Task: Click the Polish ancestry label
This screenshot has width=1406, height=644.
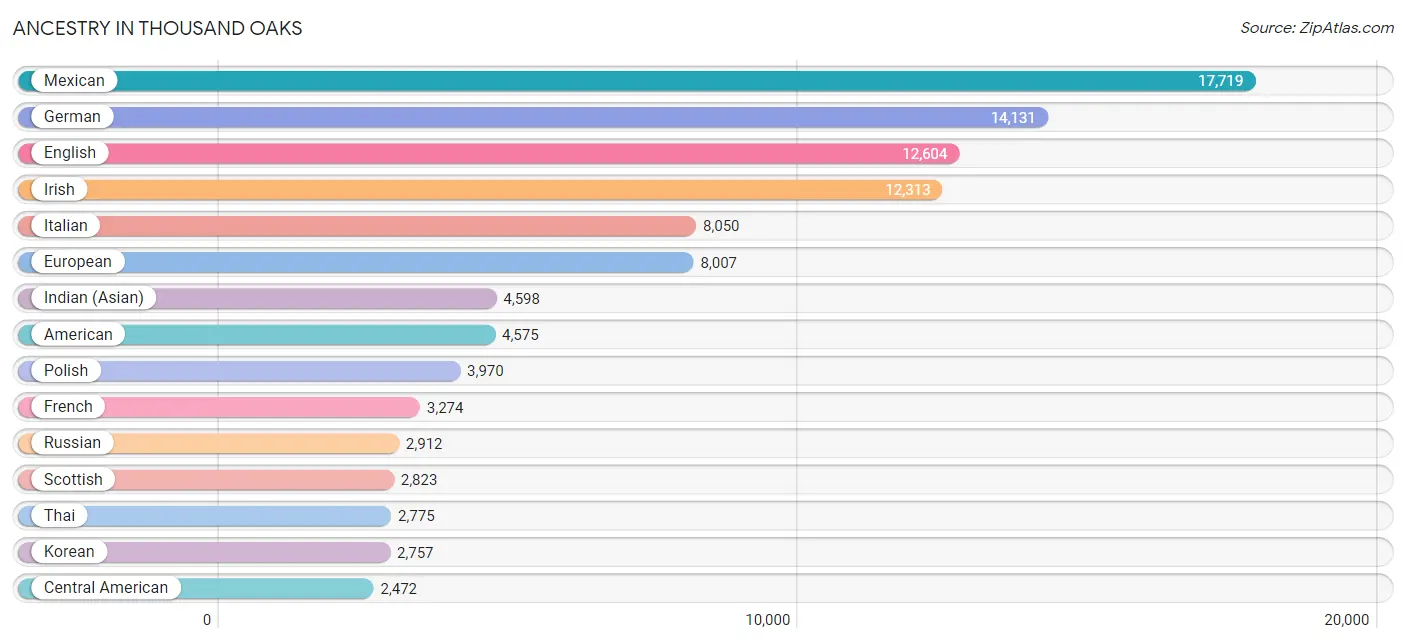Action: 66,371
